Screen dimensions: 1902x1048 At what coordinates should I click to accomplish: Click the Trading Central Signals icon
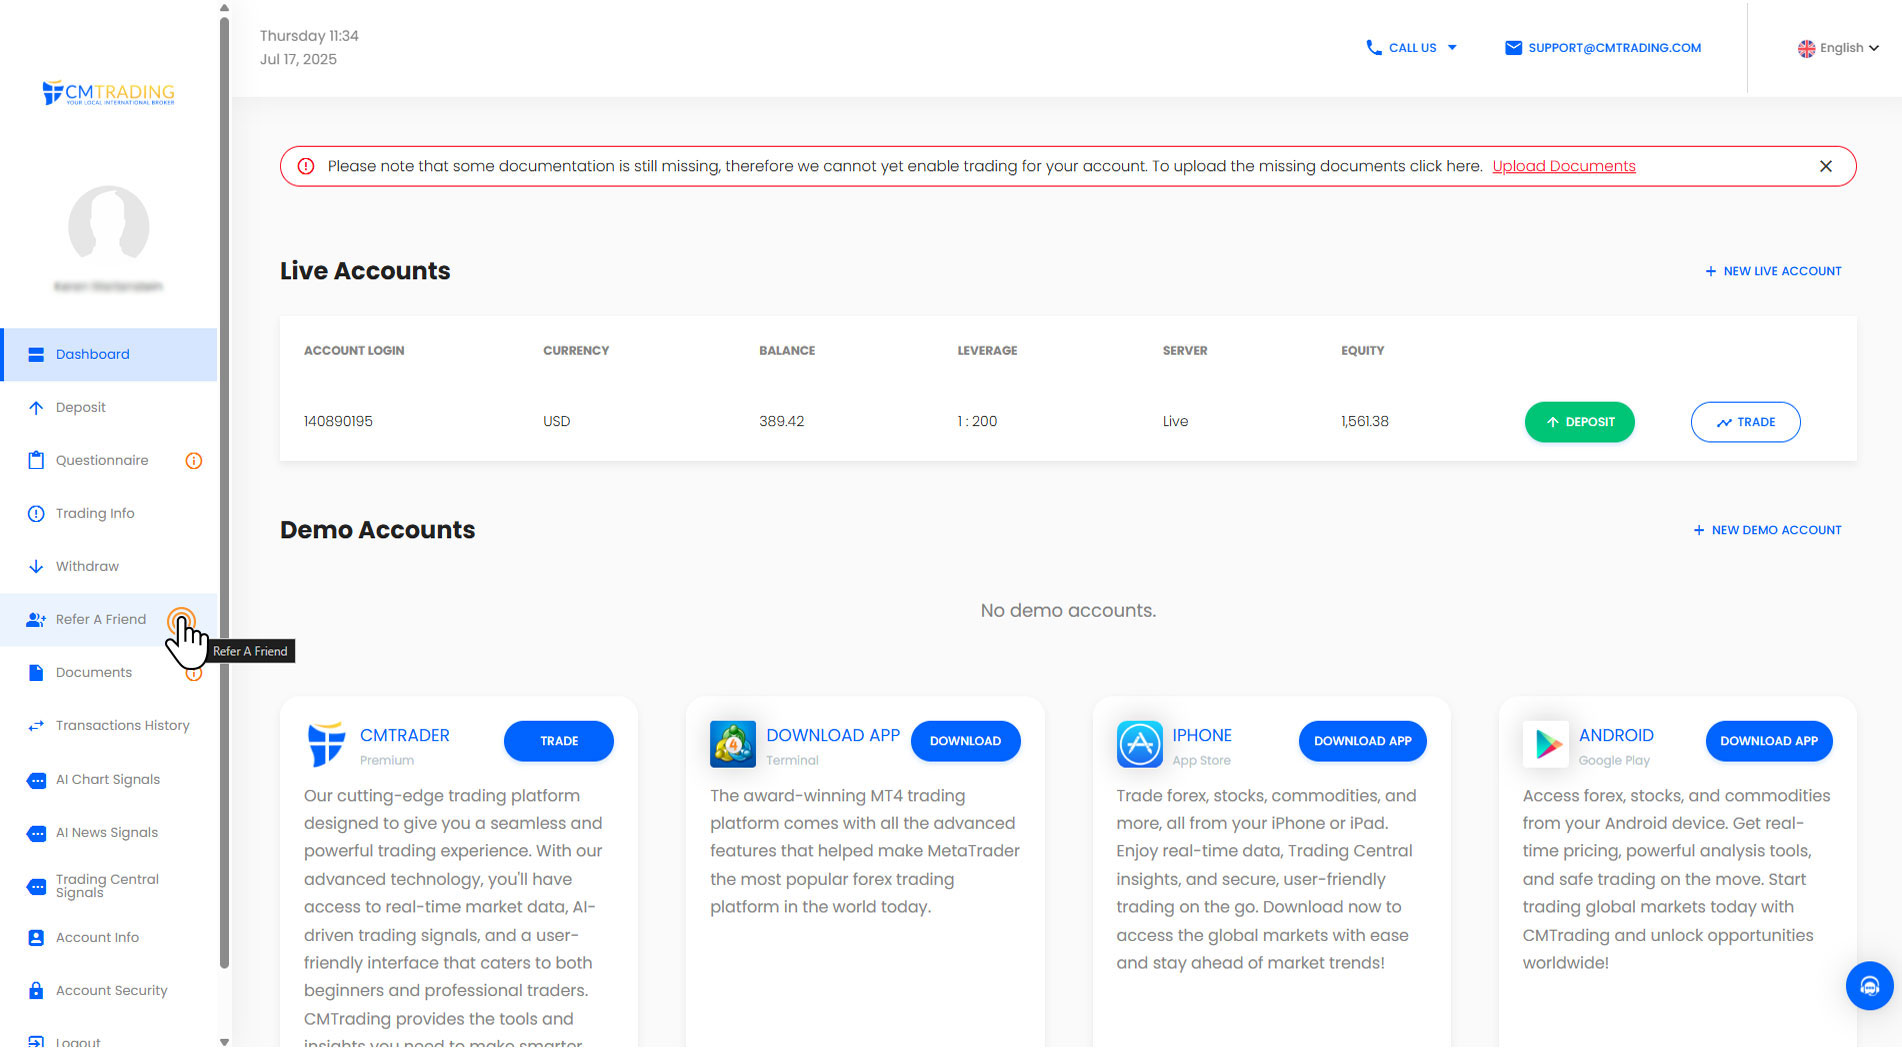tap(36, 887)
